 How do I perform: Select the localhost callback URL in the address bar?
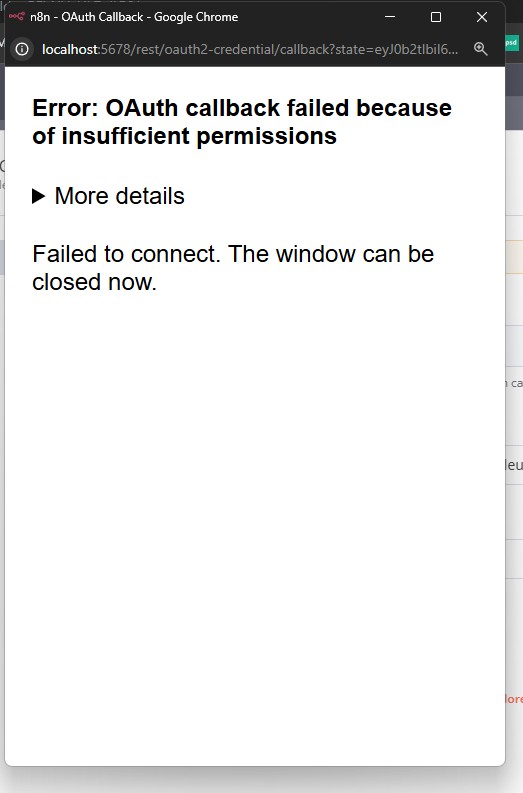coord(250,49)
